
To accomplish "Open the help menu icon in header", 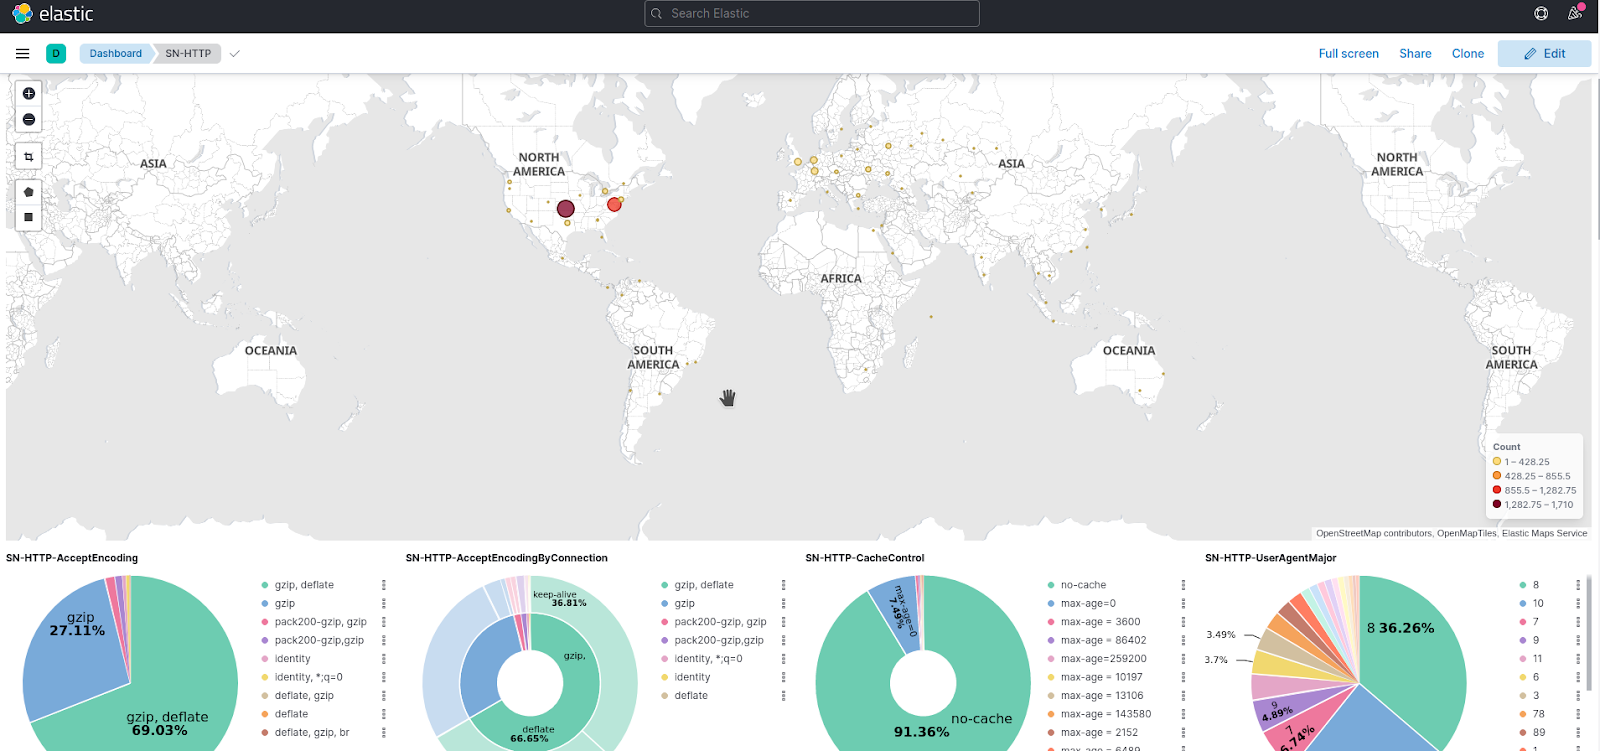I will 1541,14.
